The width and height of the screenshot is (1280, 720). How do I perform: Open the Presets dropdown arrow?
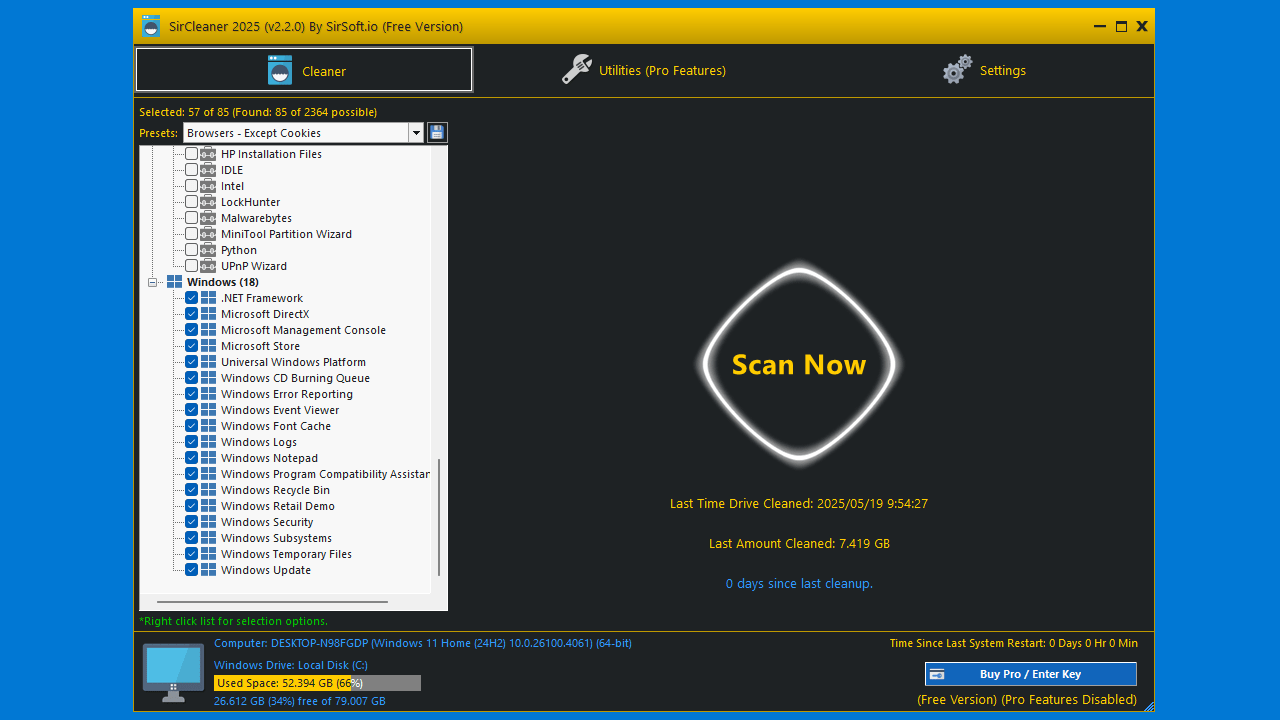416,133
